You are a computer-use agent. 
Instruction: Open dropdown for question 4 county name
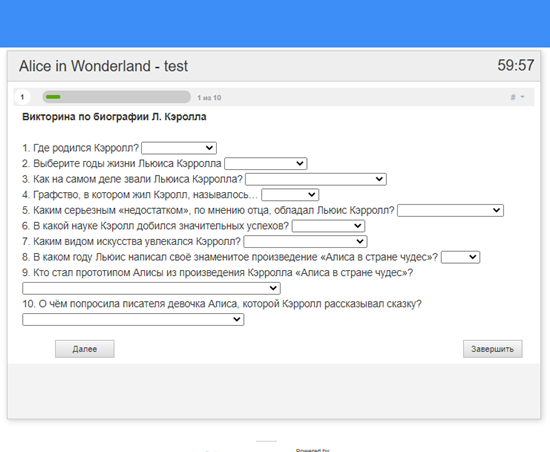click(290, 195)
